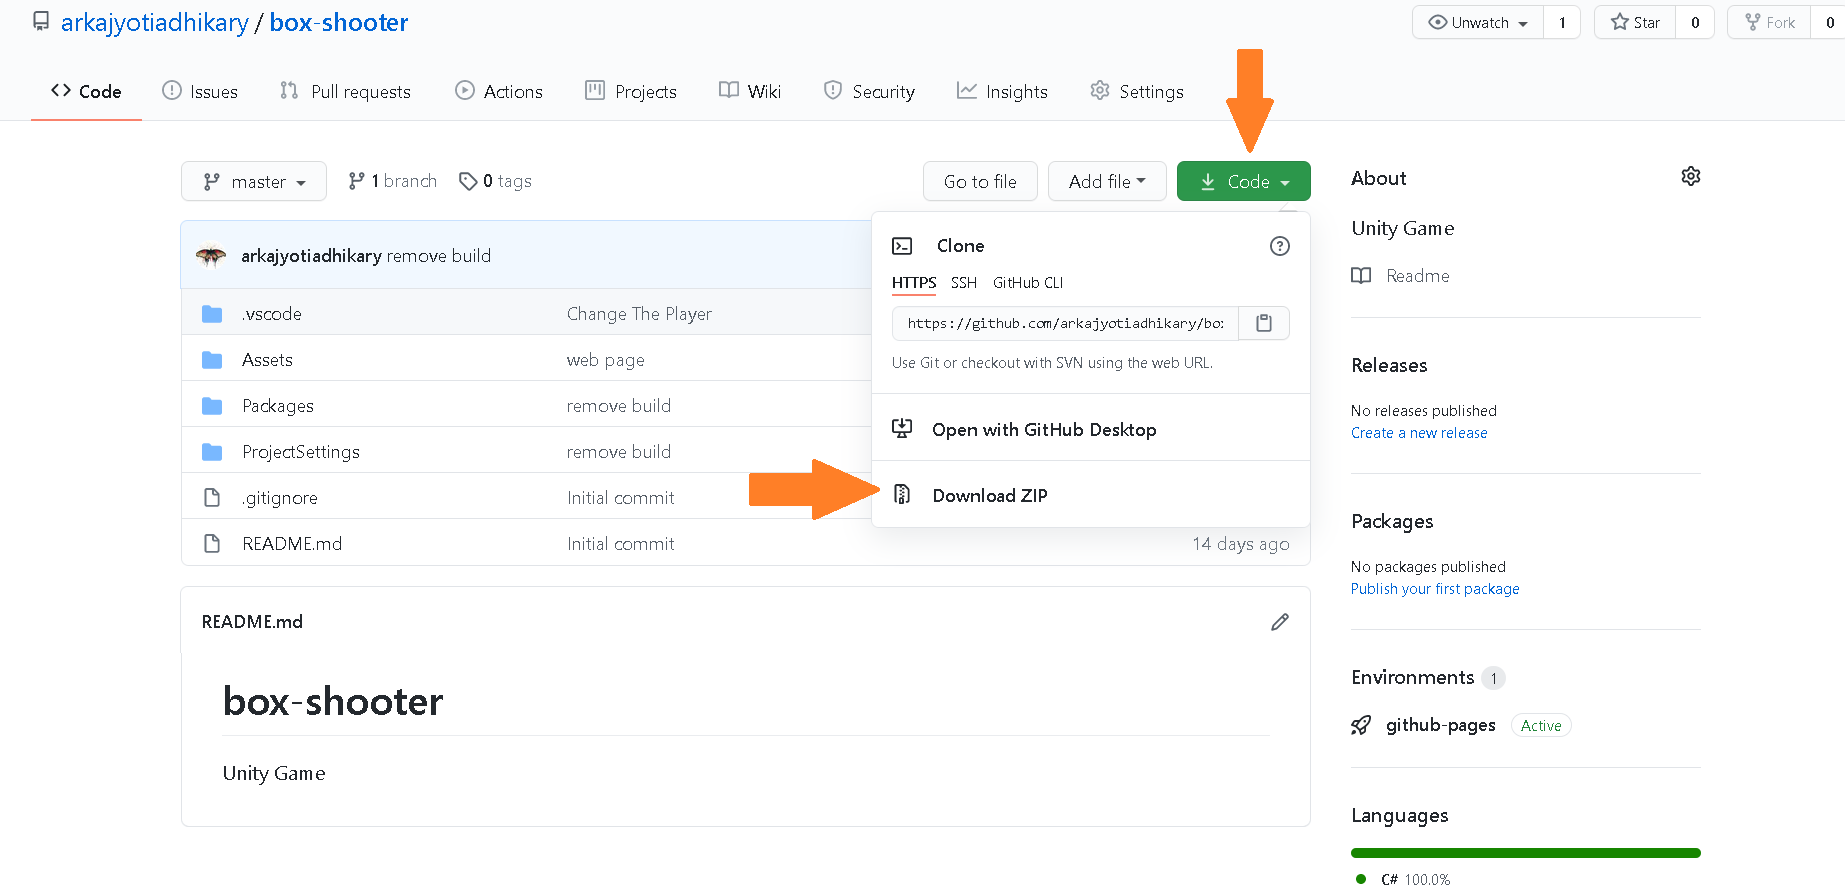The height and width of the screenshot is (885, 1845).
Task: Click Publish your first package
Action: coord(1435,589)
